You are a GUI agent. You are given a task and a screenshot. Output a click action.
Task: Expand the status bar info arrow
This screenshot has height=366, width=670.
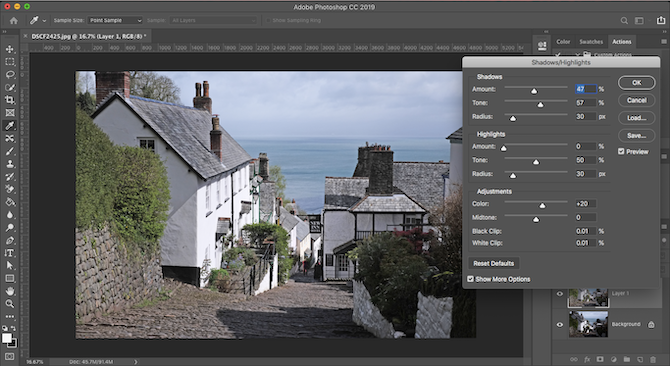click(x=136, y=362)
